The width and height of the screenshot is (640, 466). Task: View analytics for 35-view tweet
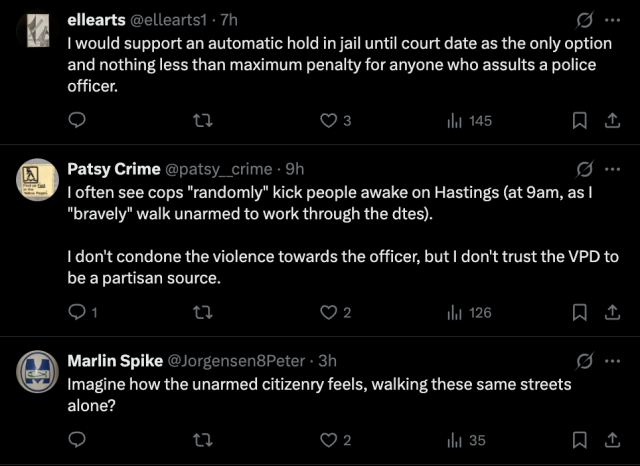[466, 440]
